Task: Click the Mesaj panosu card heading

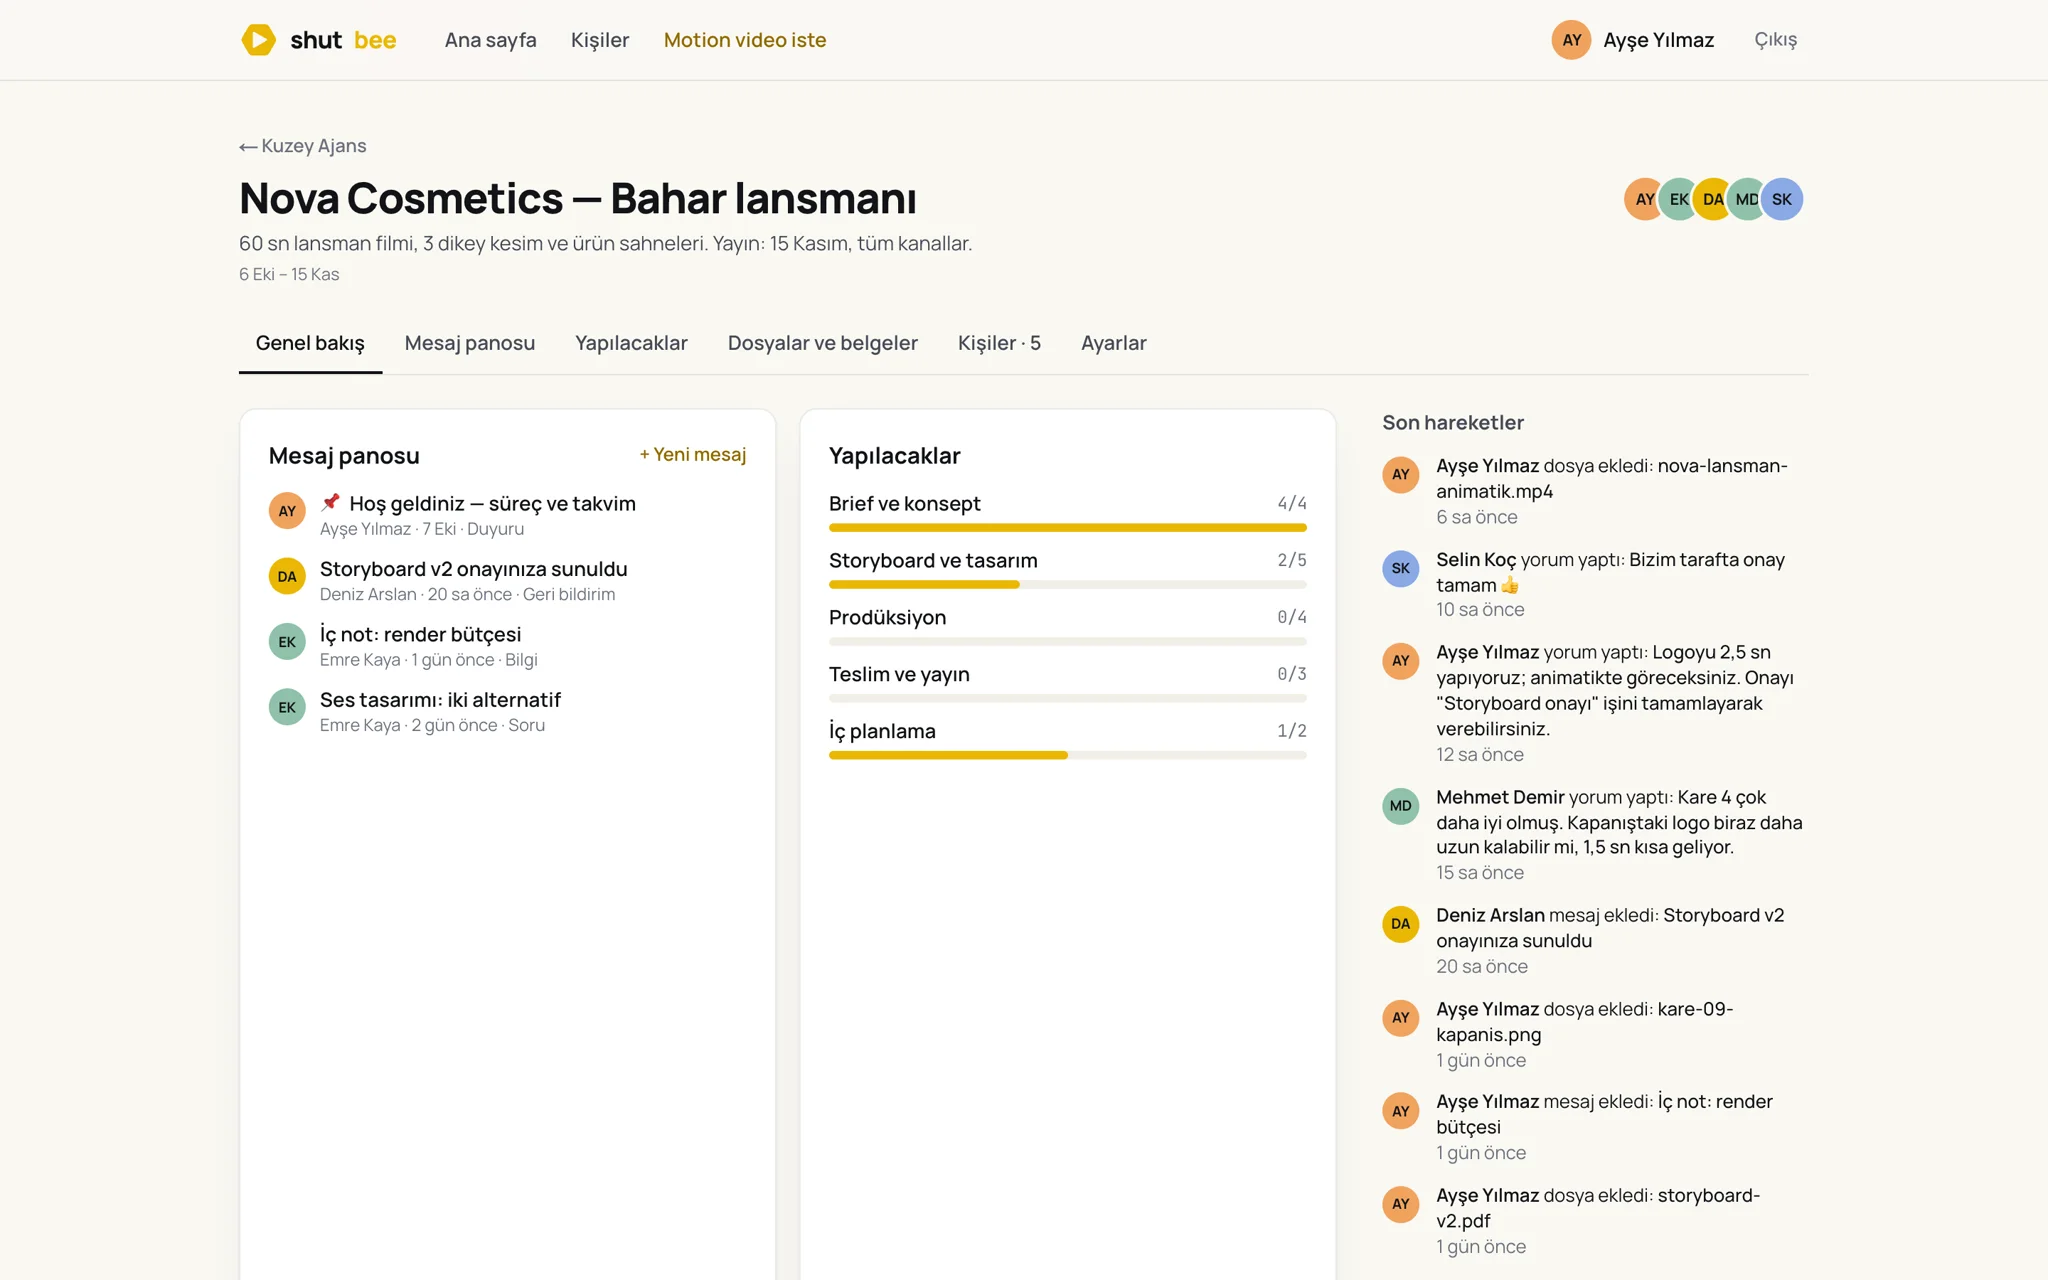Action: [x=344, y=456]
